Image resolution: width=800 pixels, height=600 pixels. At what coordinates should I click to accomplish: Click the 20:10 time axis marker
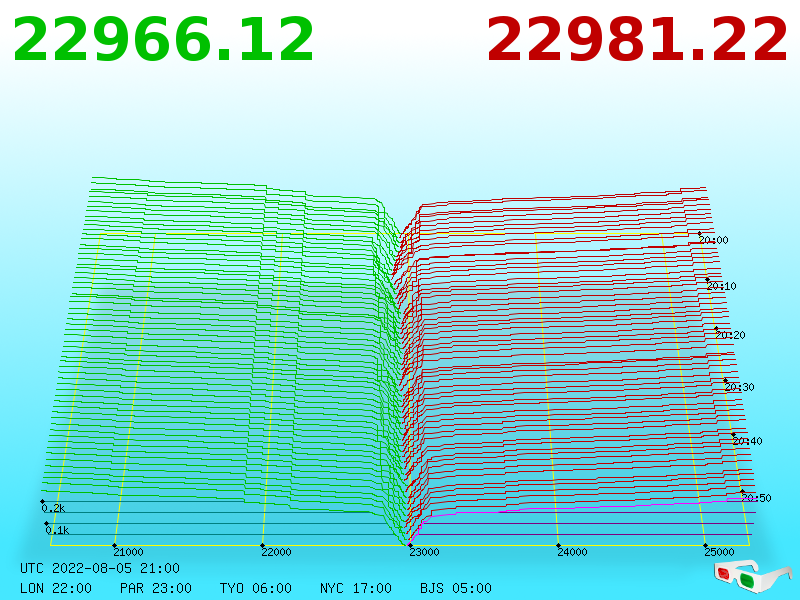721,286
